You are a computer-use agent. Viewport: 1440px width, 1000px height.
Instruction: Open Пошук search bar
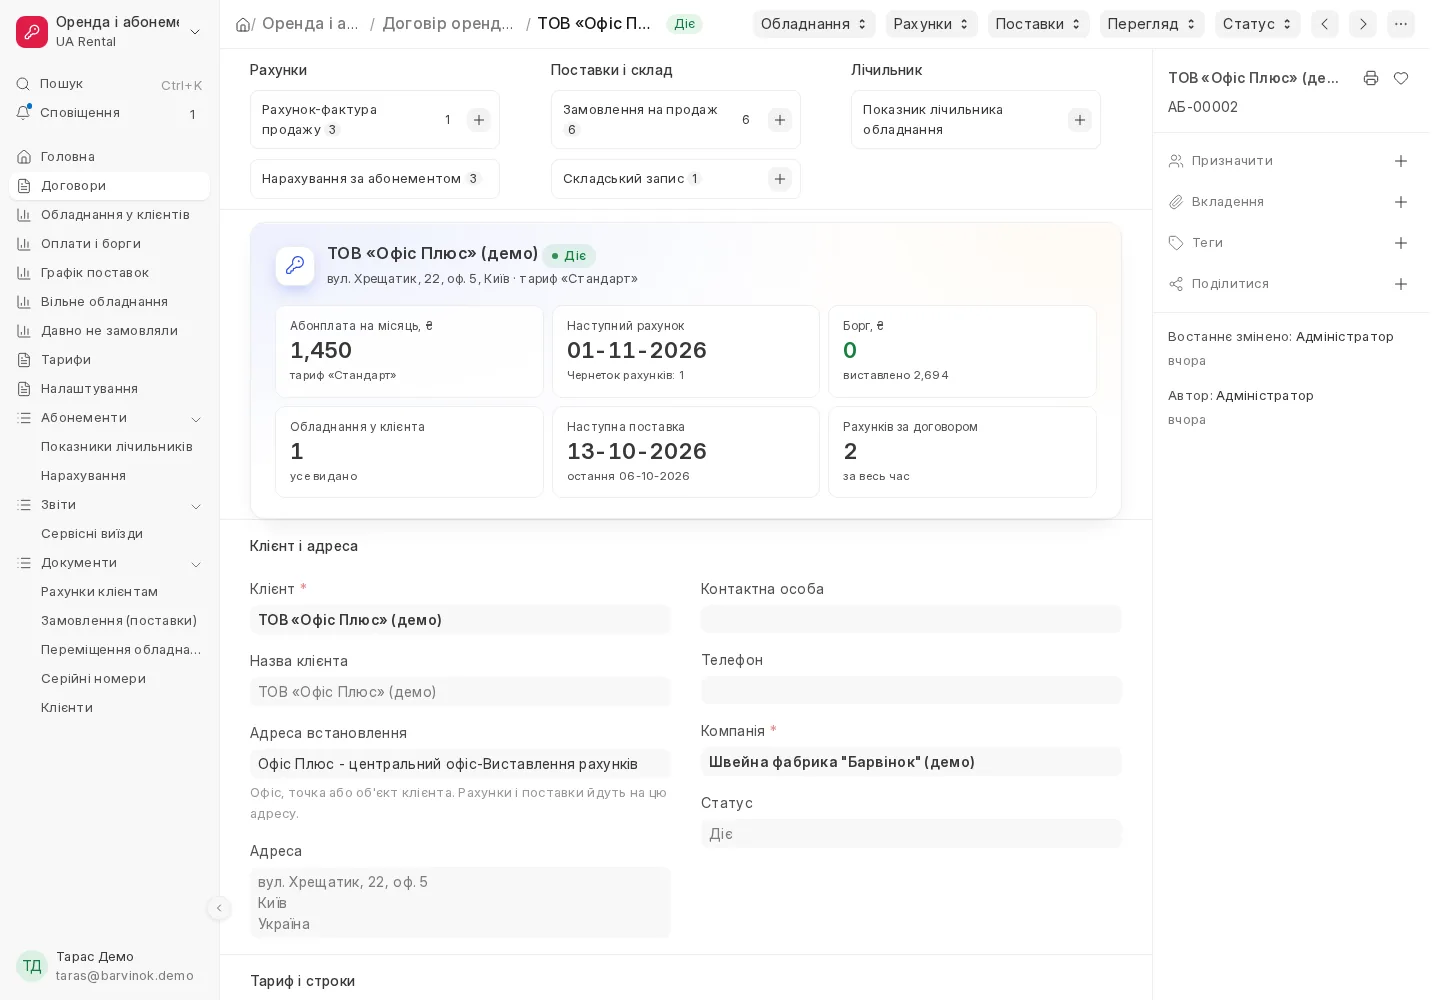(108, 84)
